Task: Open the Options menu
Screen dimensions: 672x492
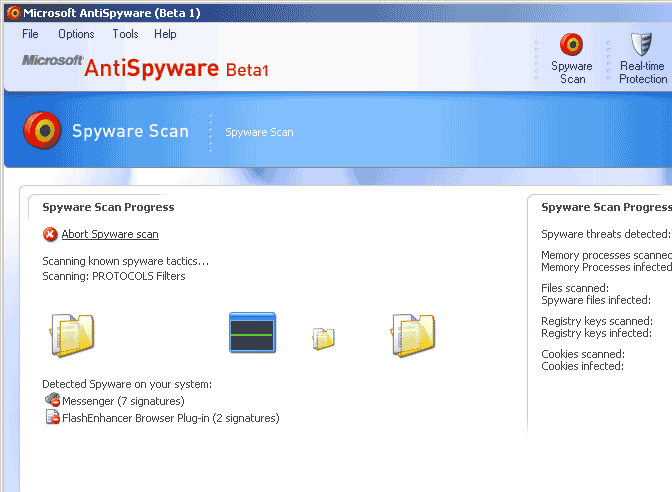Action: (76, 34)
